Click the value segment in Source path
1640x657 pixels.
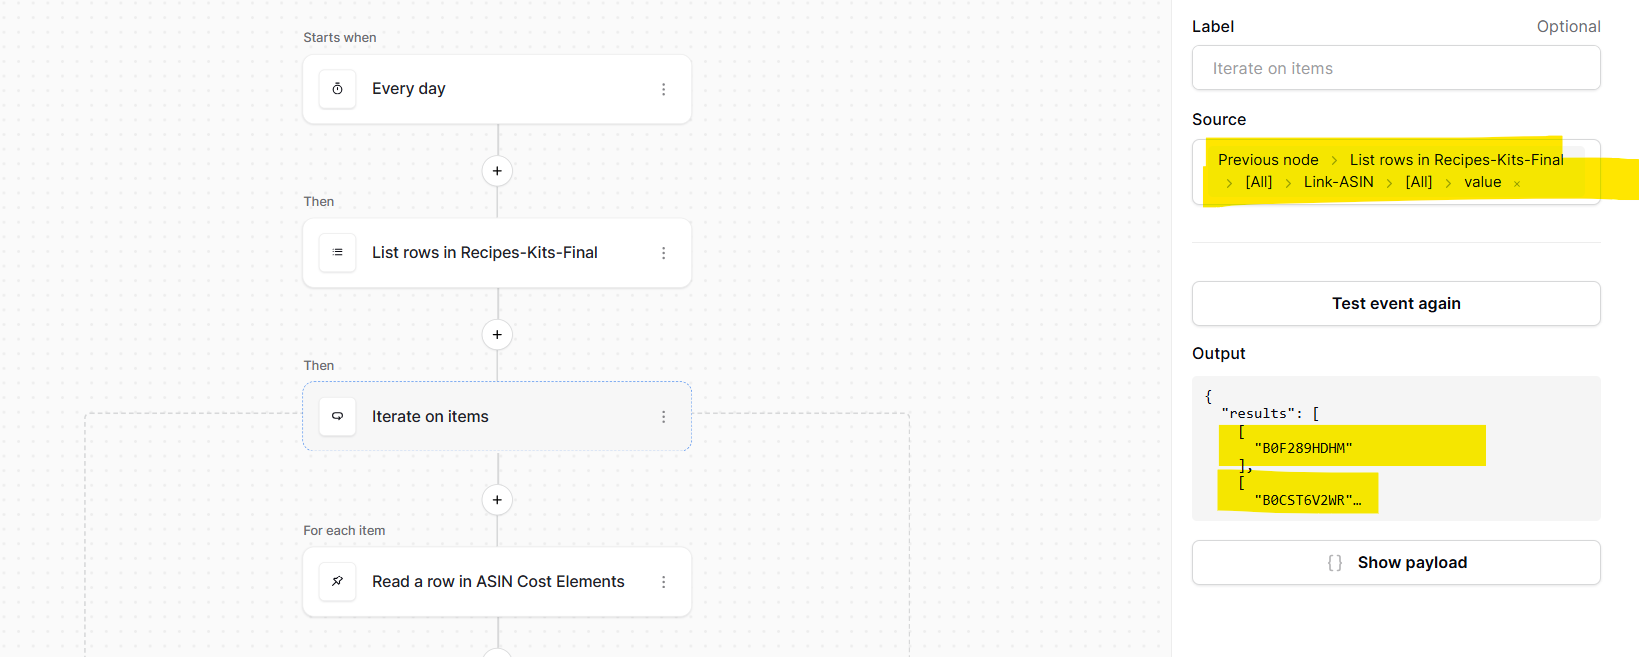[x=1482, y=182]
